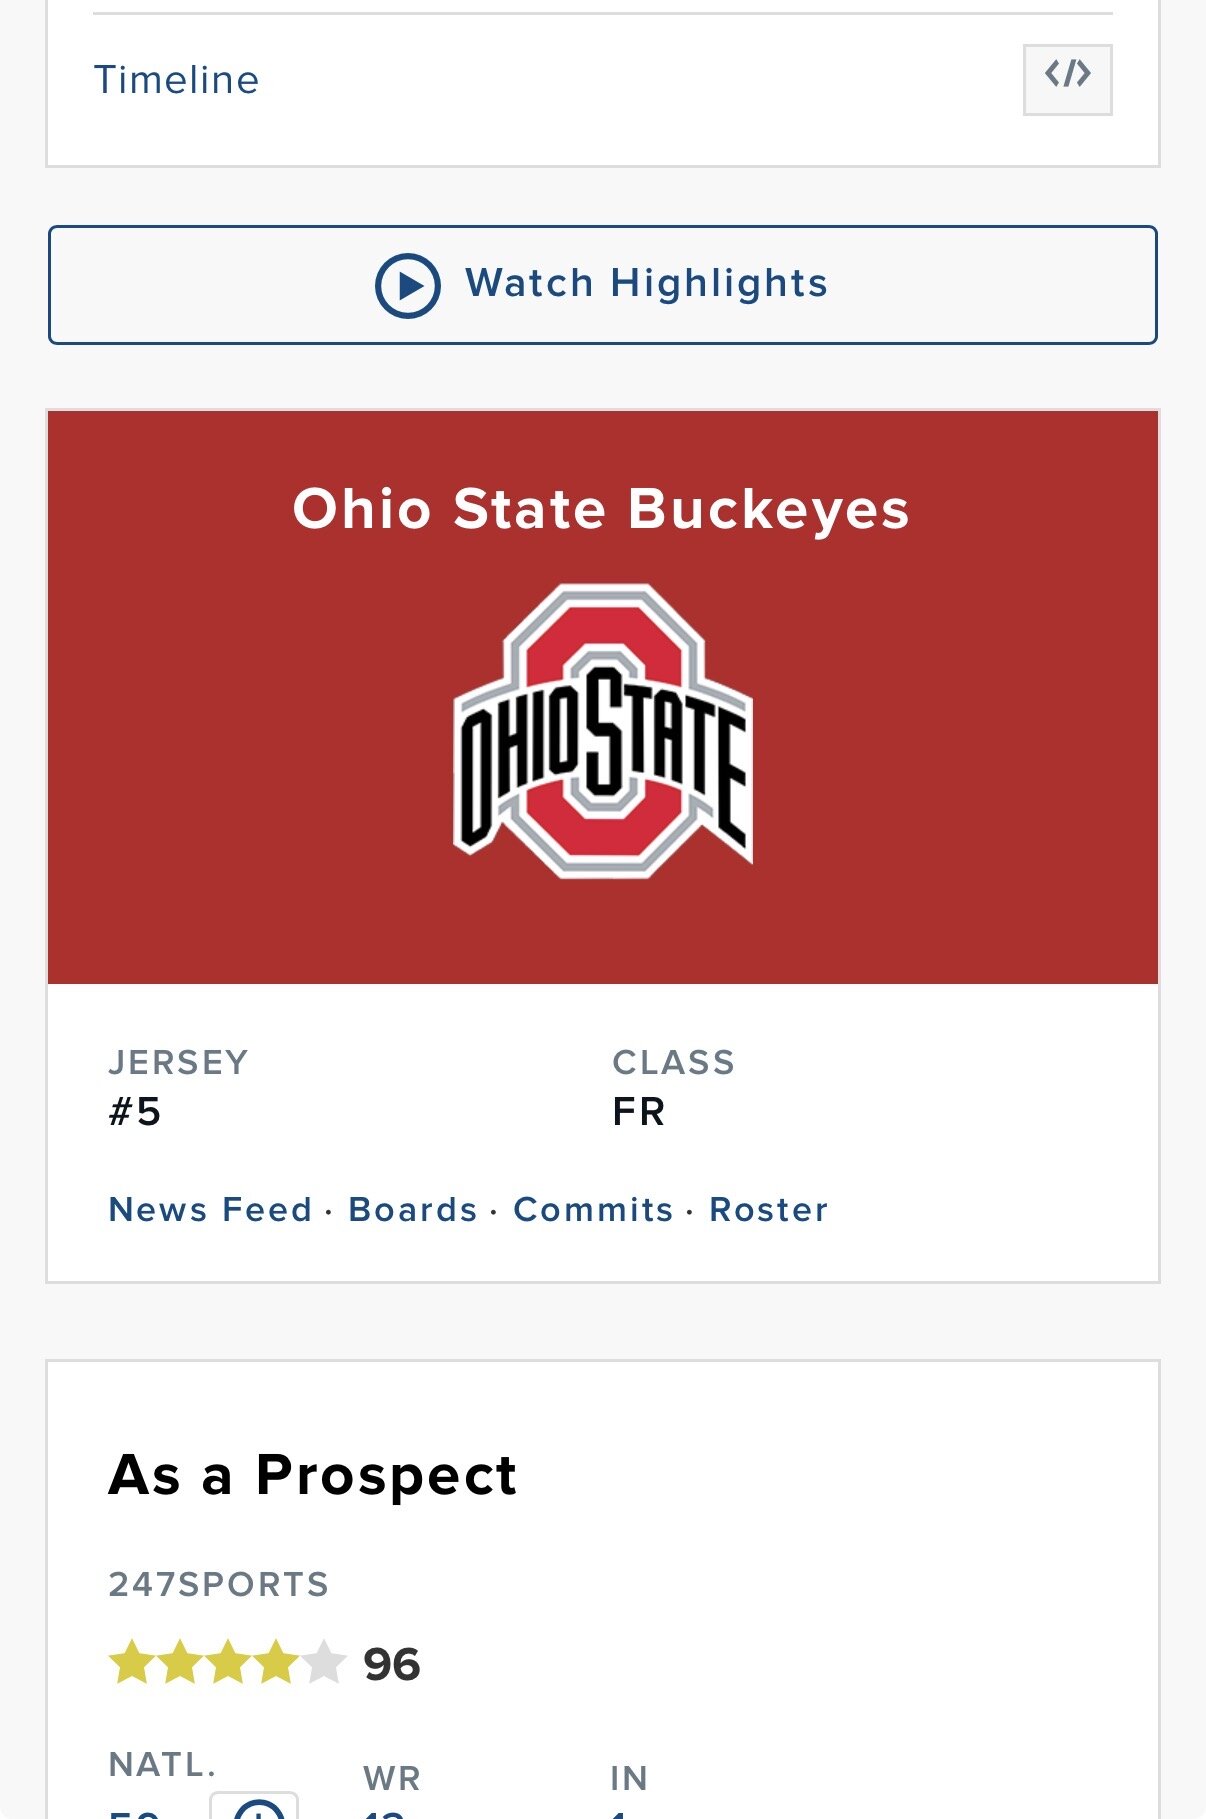Click the gray fifth rating star
This screenshot has height=1819, width=1206.
[324, 1663]
